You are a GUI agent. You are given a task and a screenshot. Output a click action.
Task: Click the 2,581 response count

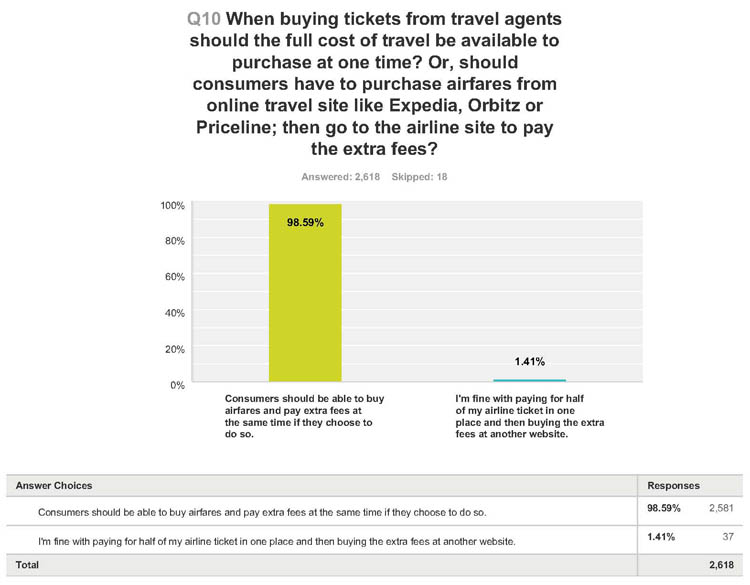point(721,508)
